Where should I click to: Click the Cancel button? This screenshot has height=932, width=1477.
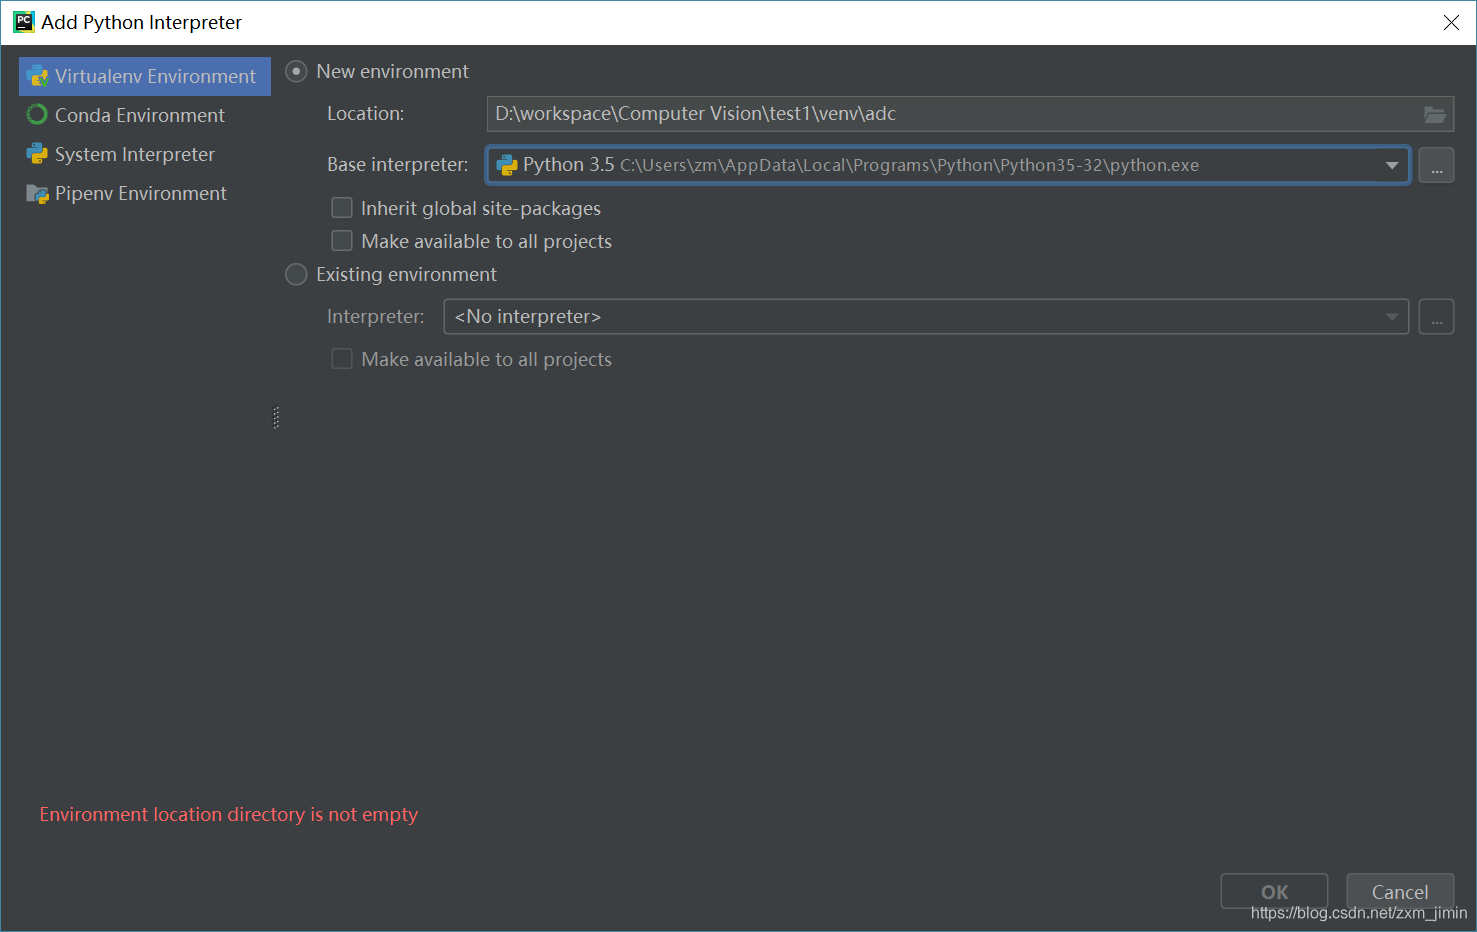[1400, 892]
